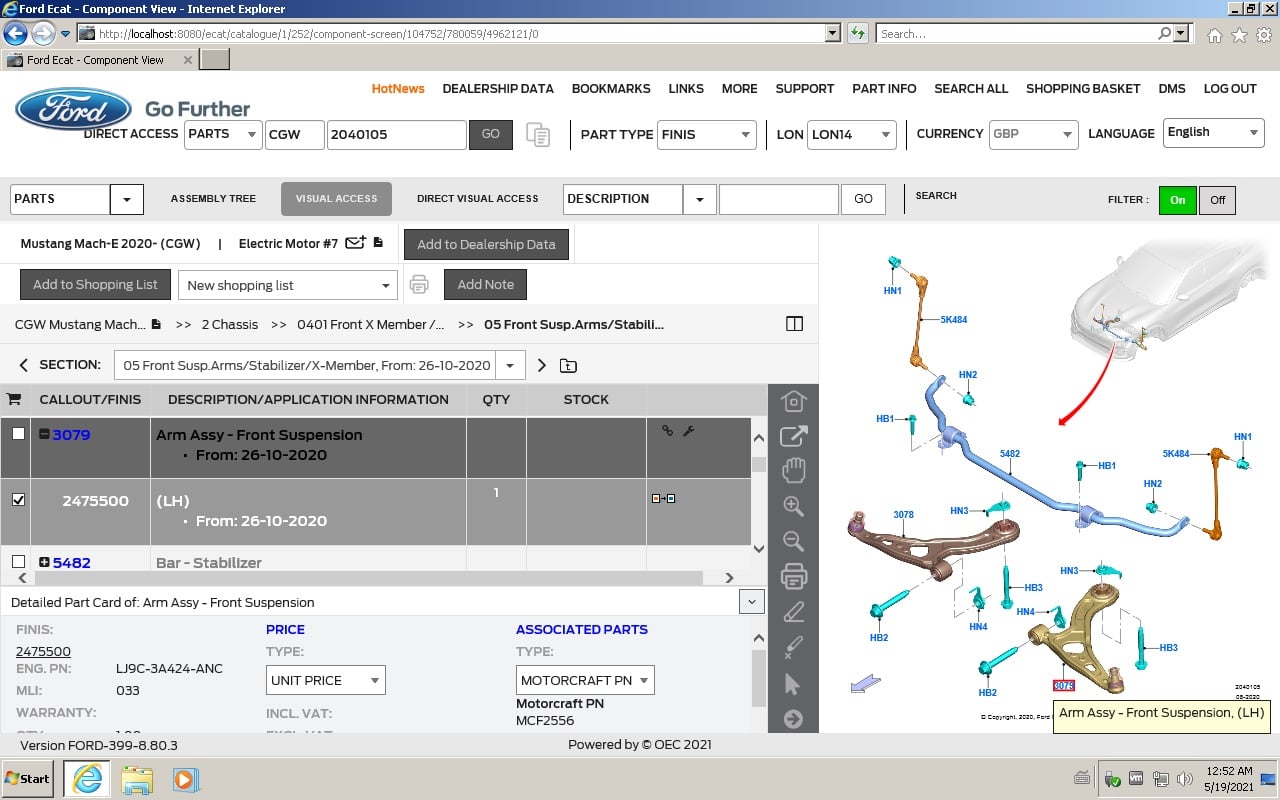Select the erase annotation tool
The image size is (1280, 800).
coord(794,647)
